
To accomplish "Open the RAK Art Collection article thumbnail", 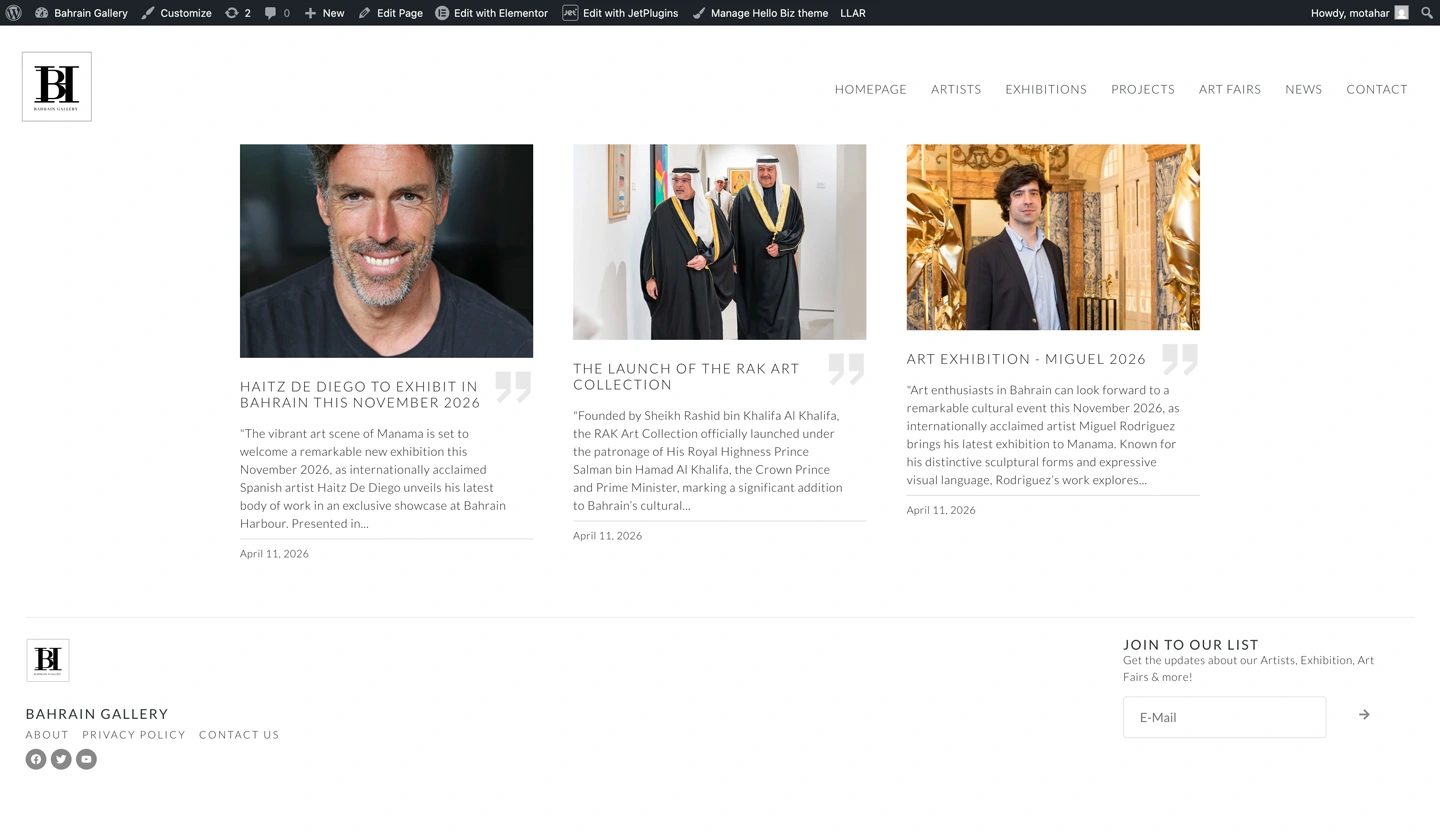I will click(x=719, y=242).
